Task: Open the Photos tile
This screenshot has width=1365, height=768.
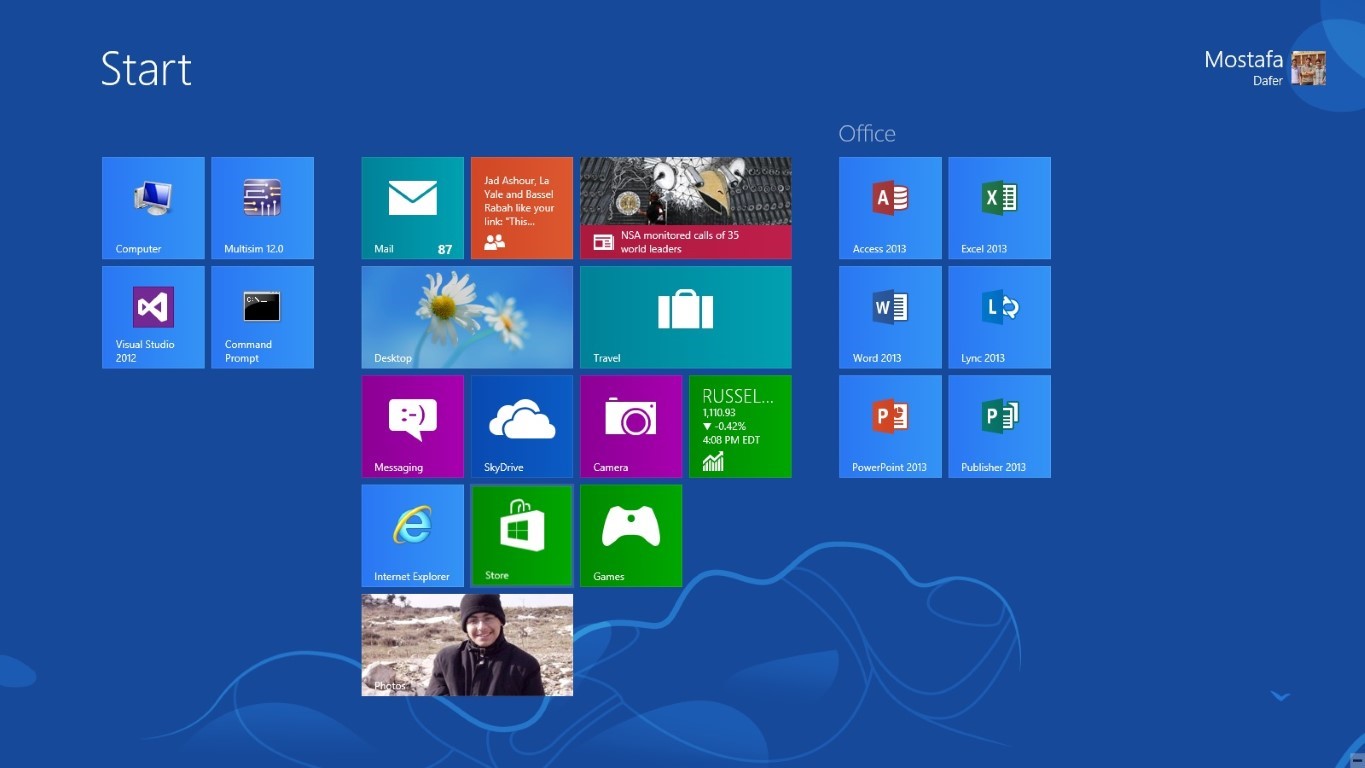Action: pos(467,644)
